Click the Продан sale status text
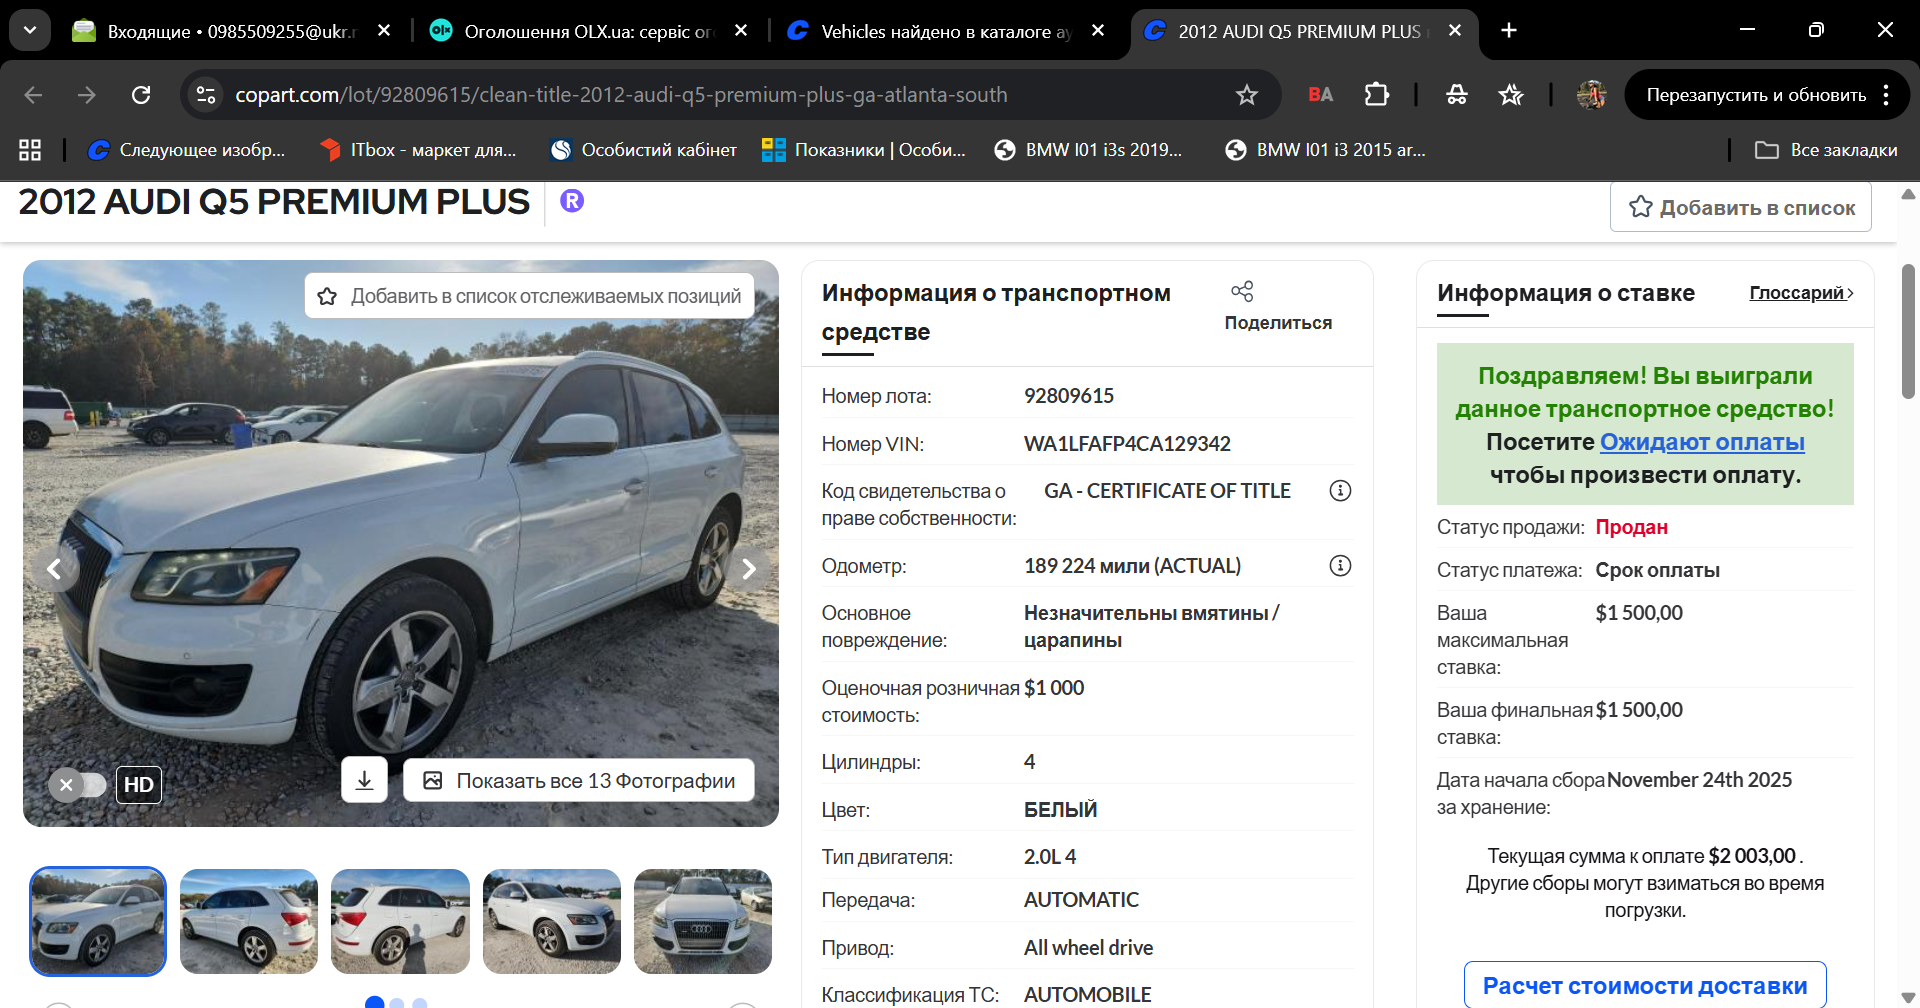The height and width of the screenshot is (1008, 1920). coord(1631,527)
